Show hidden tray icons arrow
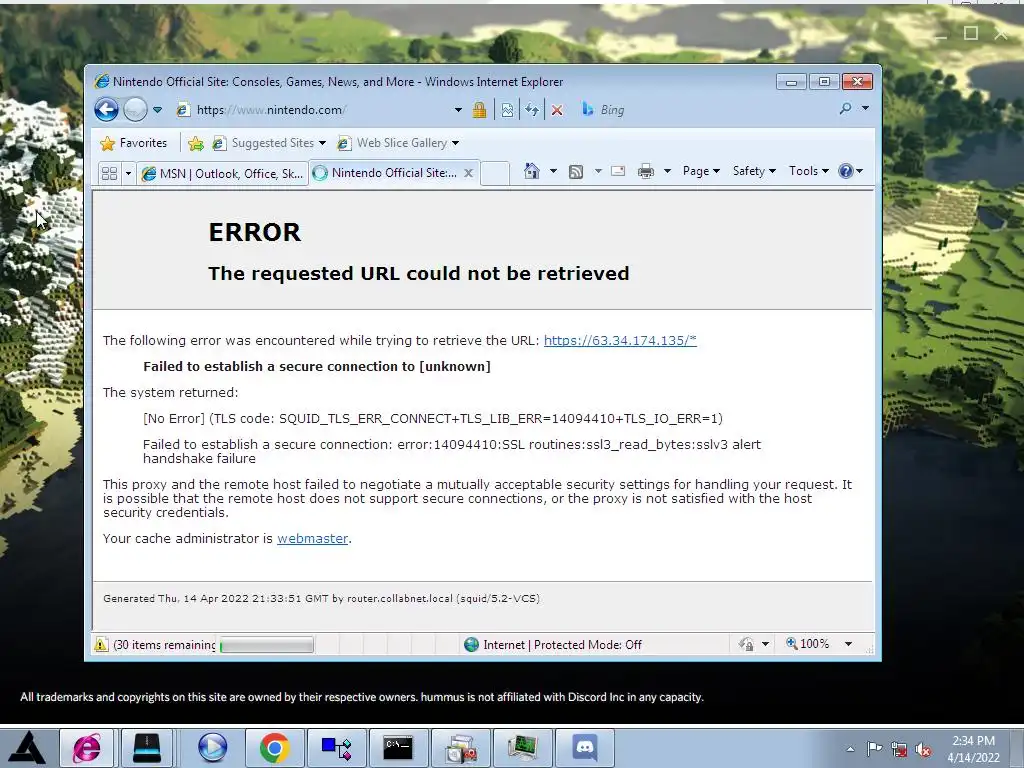This screenshot has width=1024, height=768. [850, 749]
